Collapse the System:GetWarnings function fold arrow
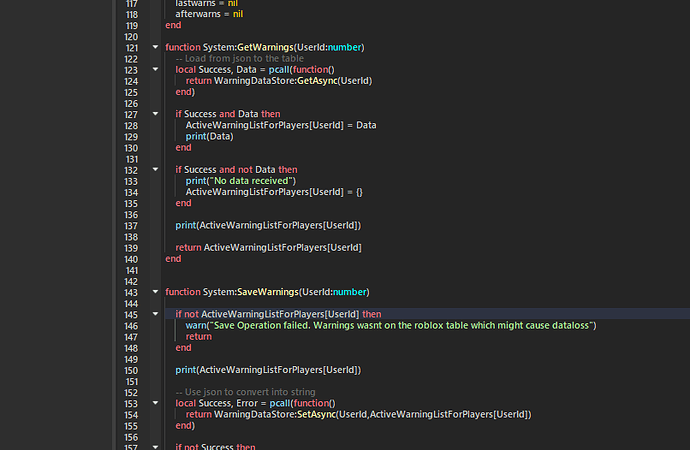The image size is (690, 450). pos(154,47)
